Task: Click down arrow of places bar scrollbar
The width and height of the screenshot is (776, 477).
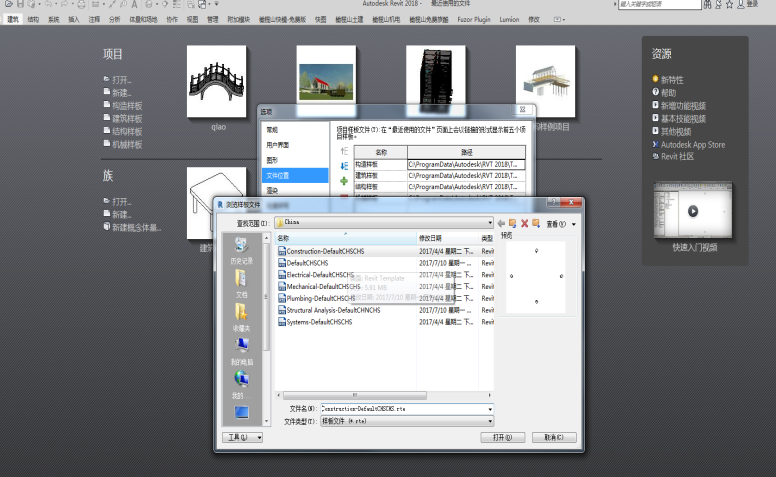Action: point(266,421)
